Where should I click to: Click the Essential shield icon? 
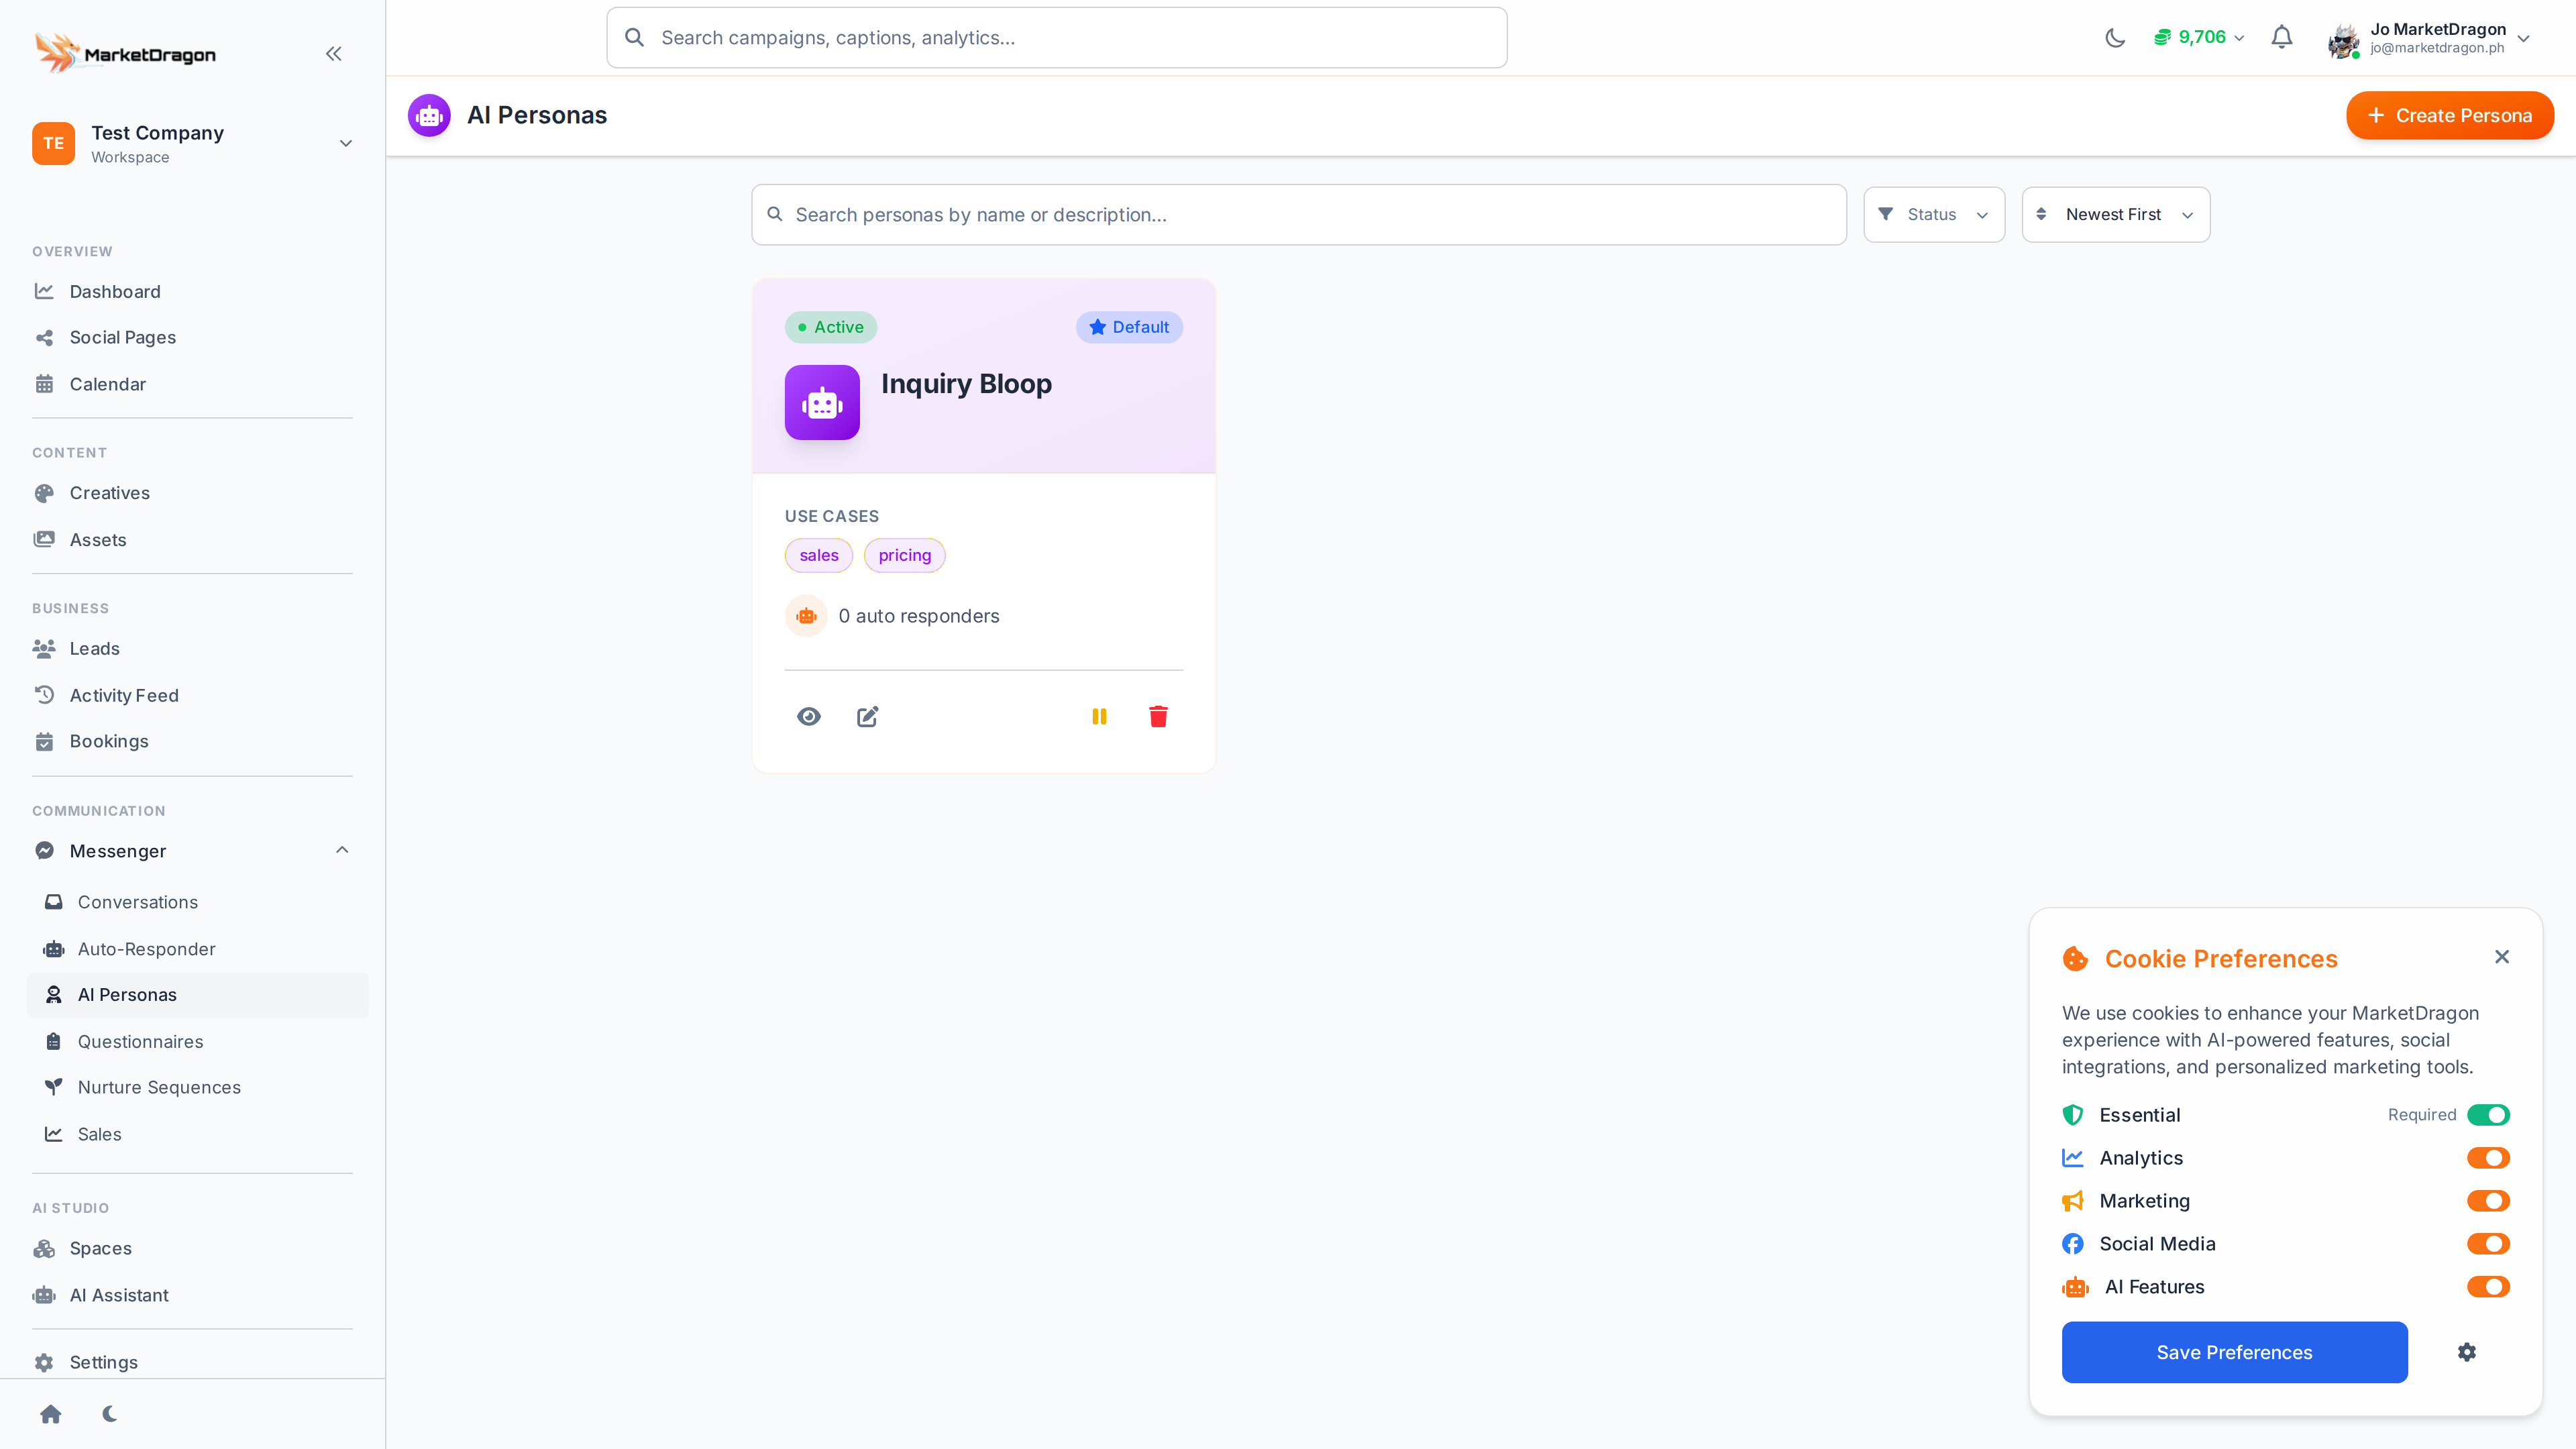pyautogui.click(x=2073, y=1115)
